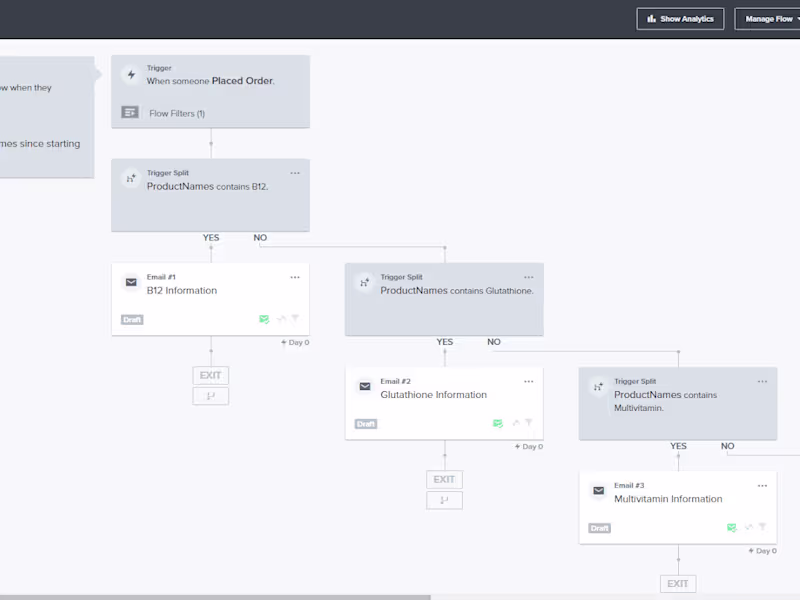This screenshot has width=800, height=600.
Task: Click the Flow Filters list icon
Action: 130,113
